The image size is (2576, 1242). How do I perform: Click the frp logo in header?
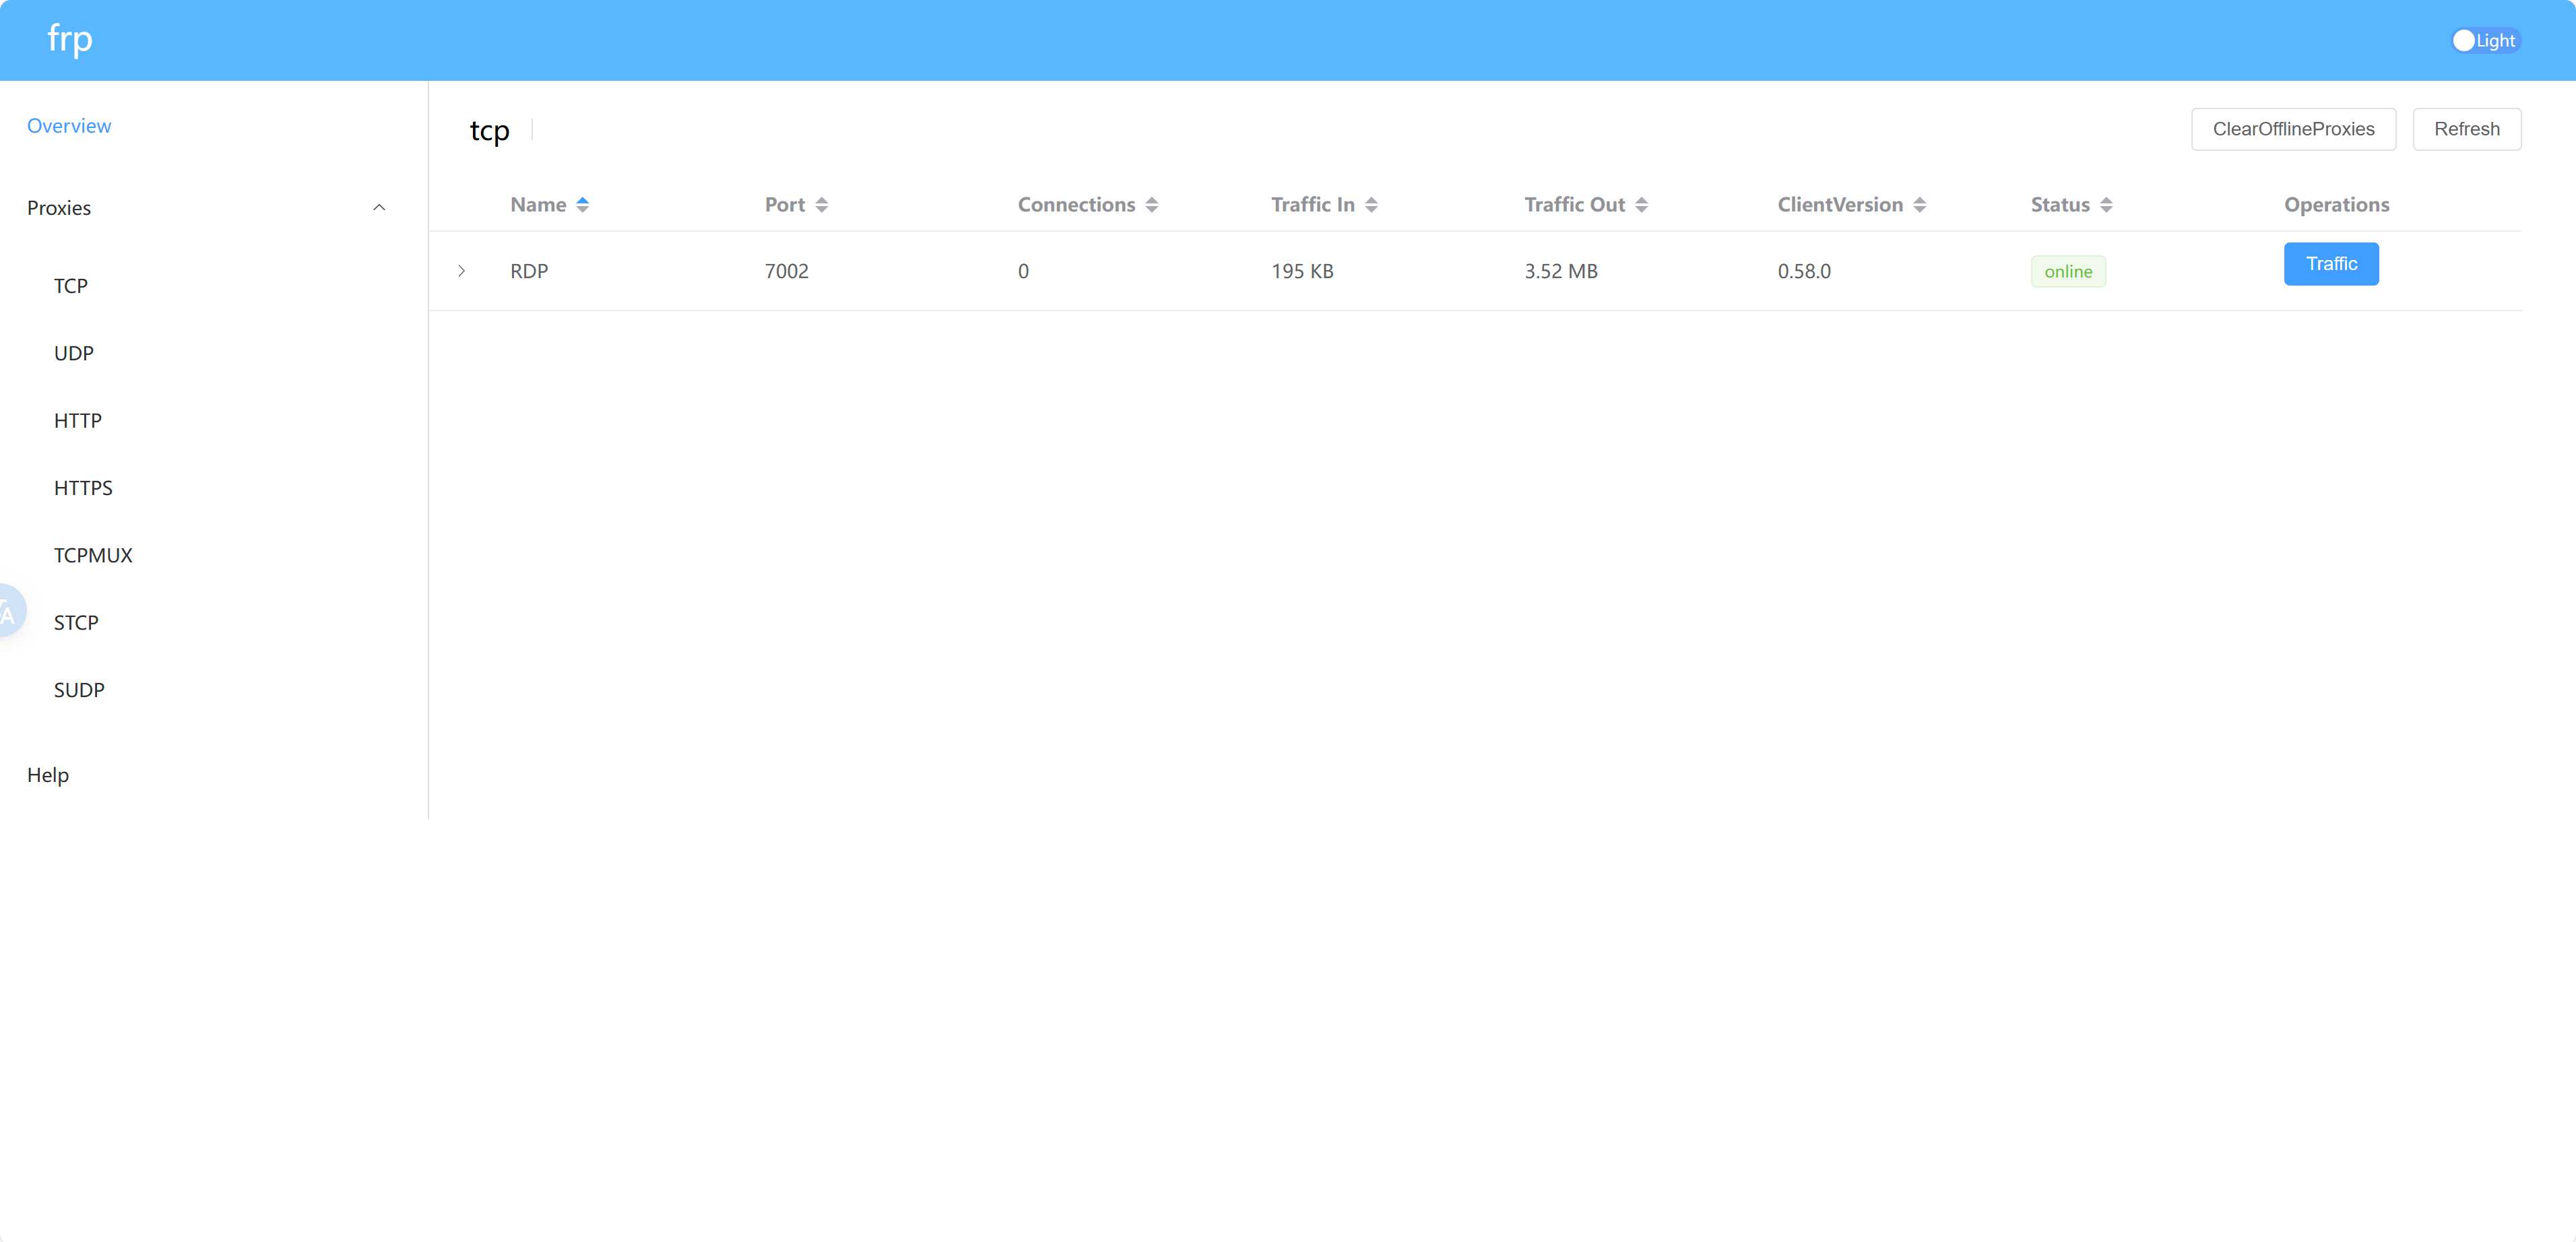[70, 40]
